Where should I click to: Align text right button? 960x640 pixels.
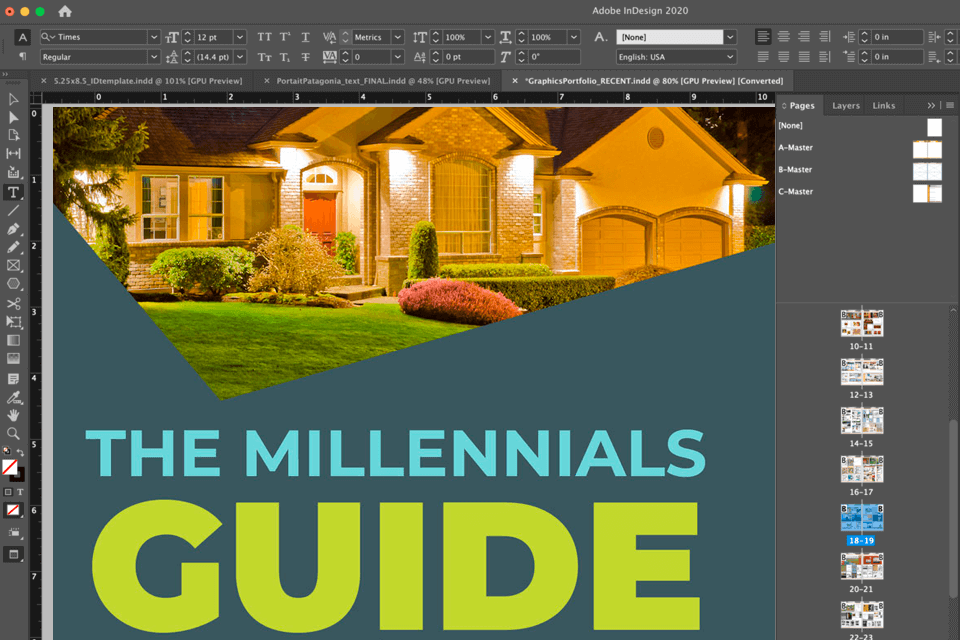[804, 37]
